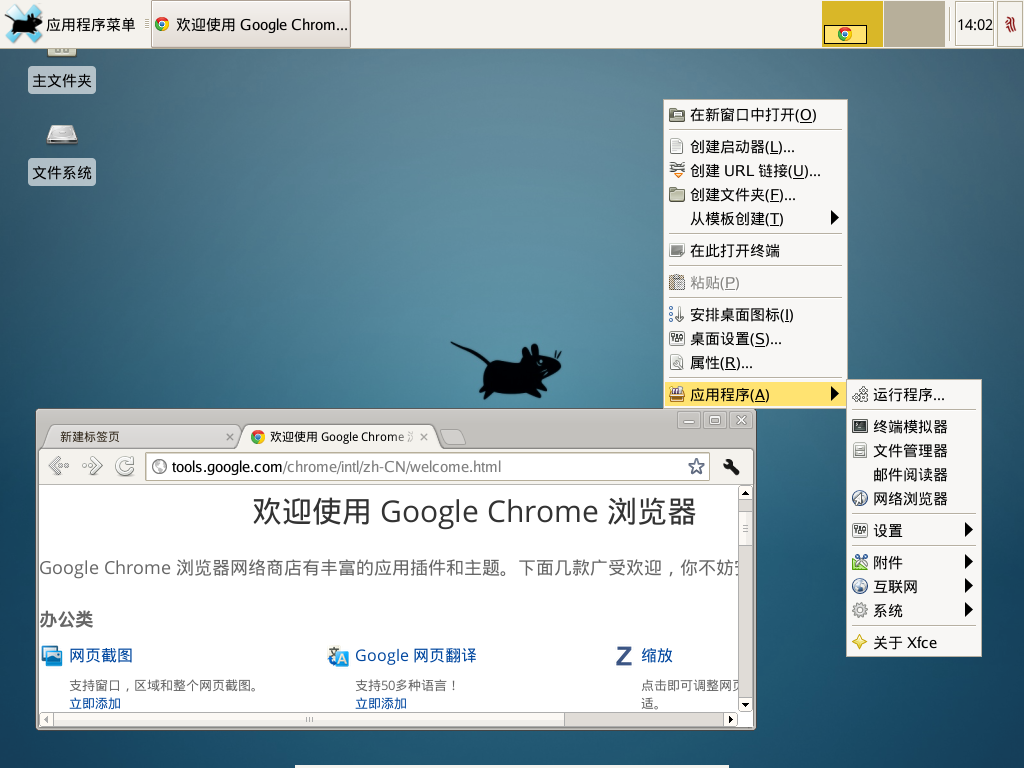Open the 缩放 link
This screenshot has height=768, width=1024.
[657, 655]
